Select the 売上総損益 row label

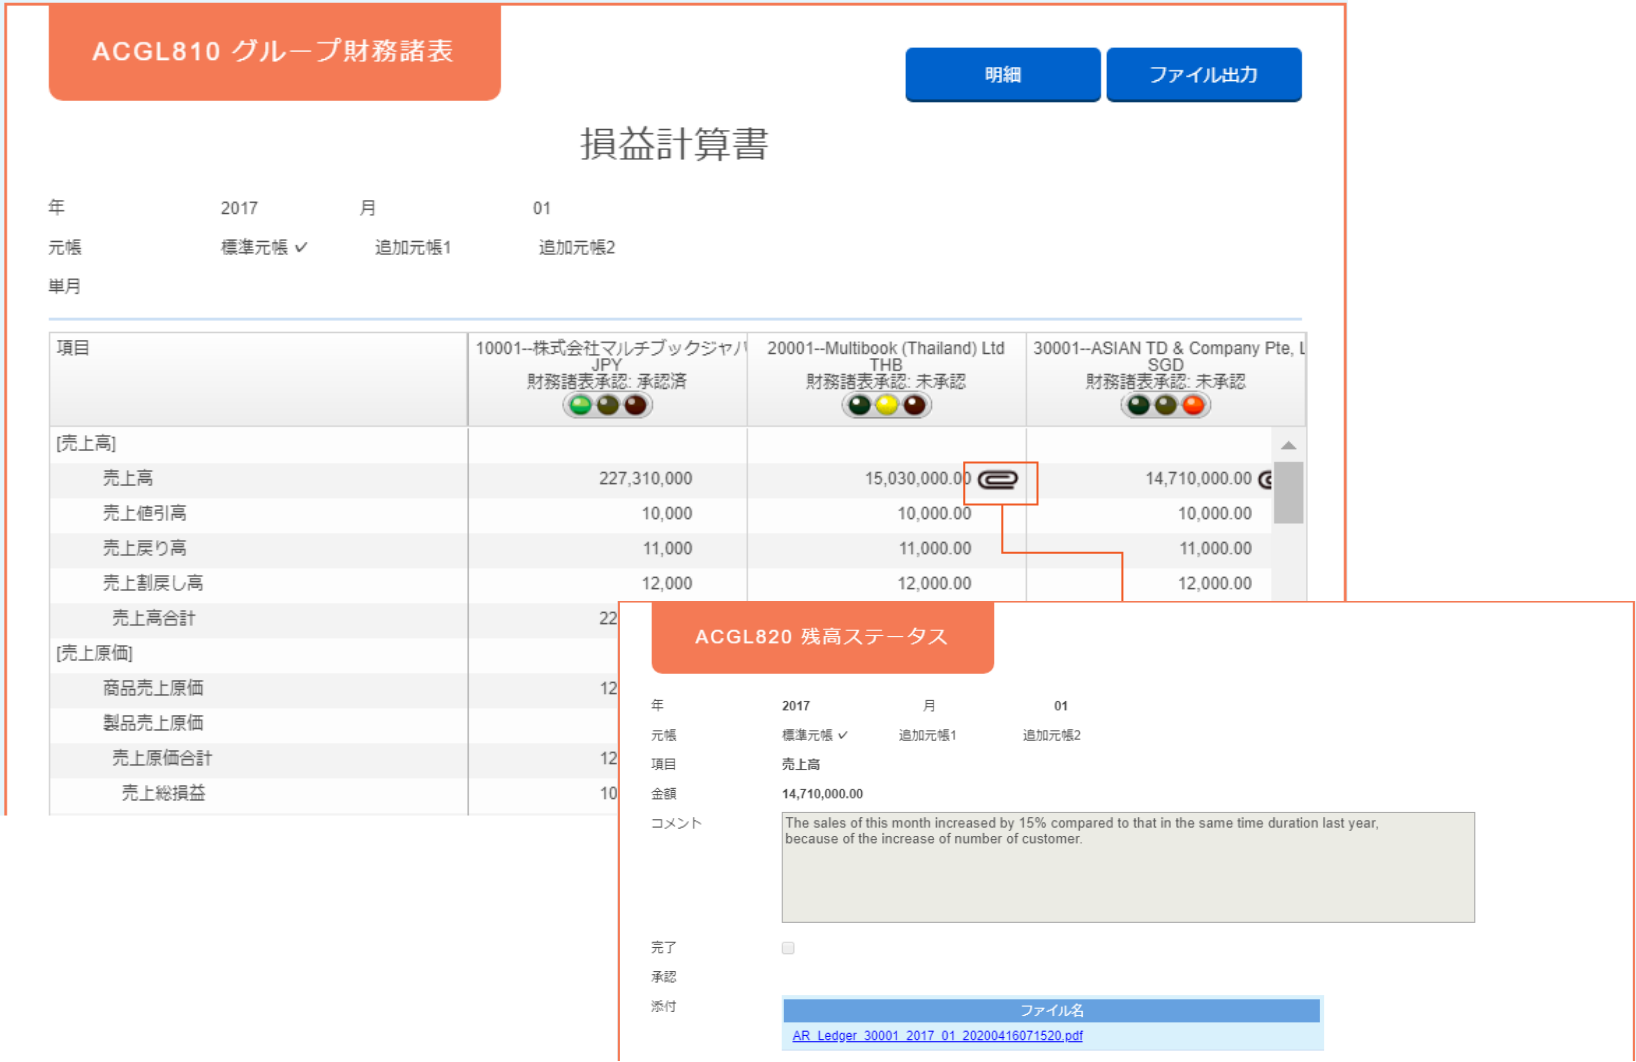tap(163, 793)
